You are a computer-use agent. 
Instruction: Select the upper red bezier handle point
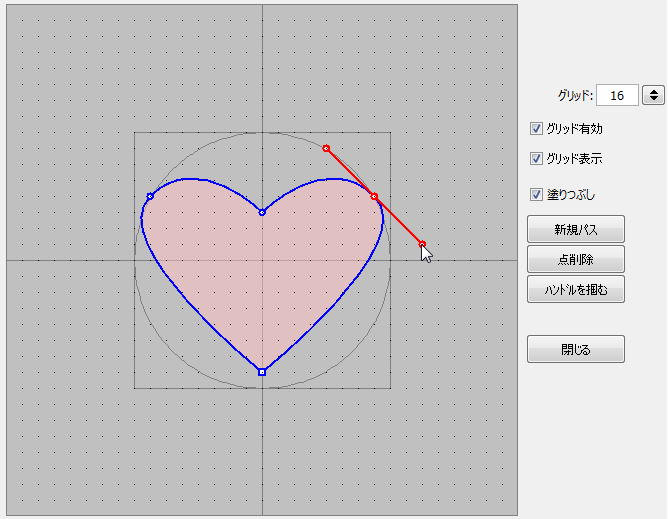coord(326,148)
